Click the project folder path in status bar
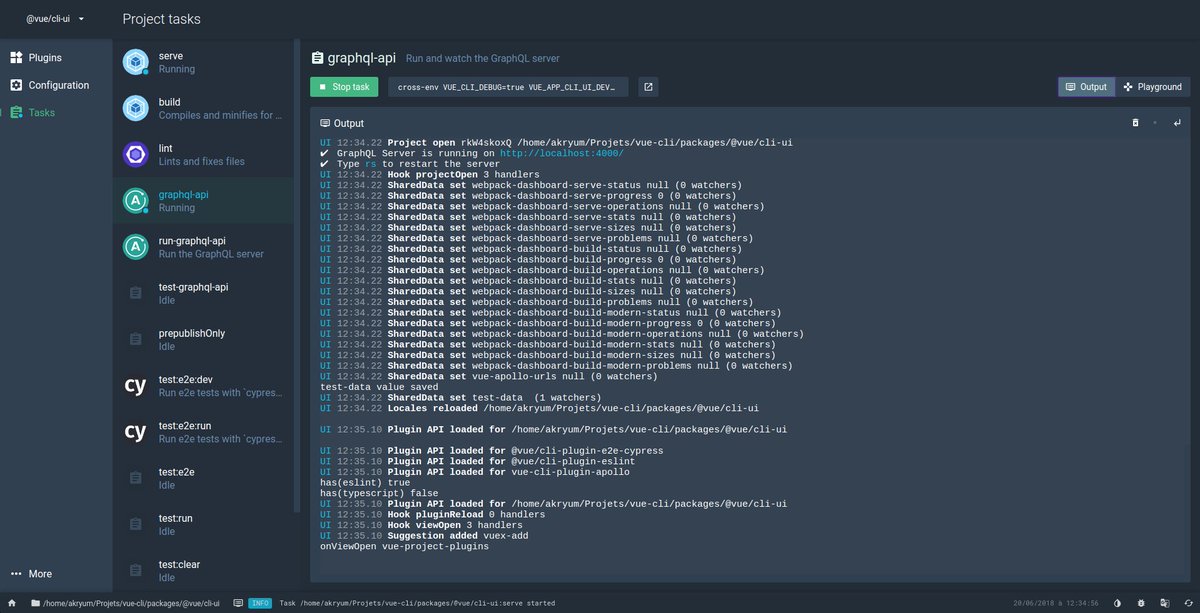This screenshot has width=1200, height=613. pos(125,603)
